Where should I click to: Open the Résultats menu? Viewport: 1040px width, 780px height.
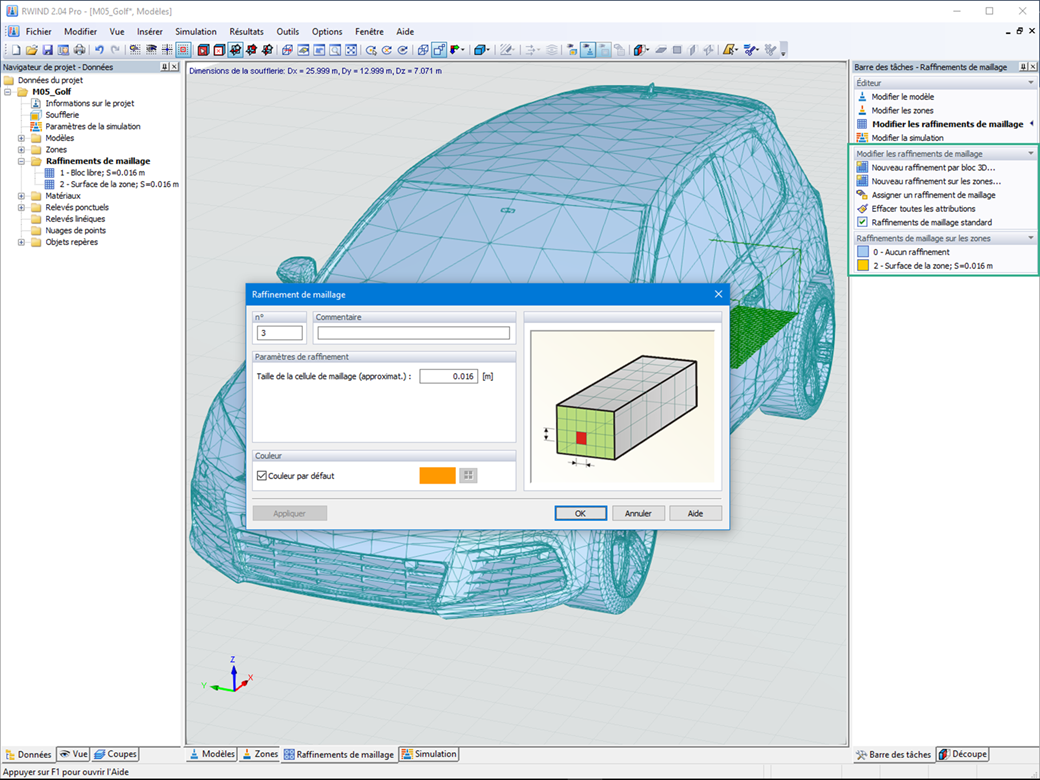(246, 32)
